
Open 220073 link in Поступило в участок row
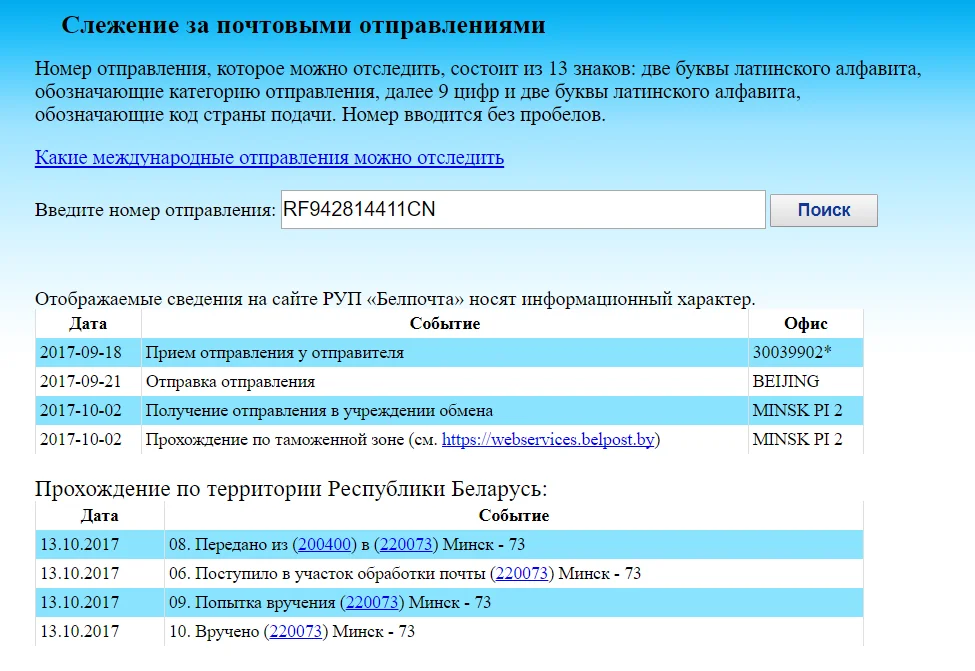521,573
